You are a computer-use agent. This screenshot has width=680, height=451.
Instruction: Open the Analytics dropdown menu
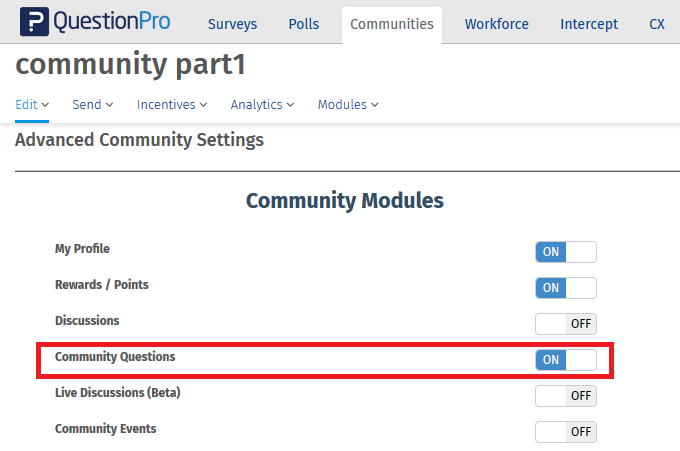point(262,104)
